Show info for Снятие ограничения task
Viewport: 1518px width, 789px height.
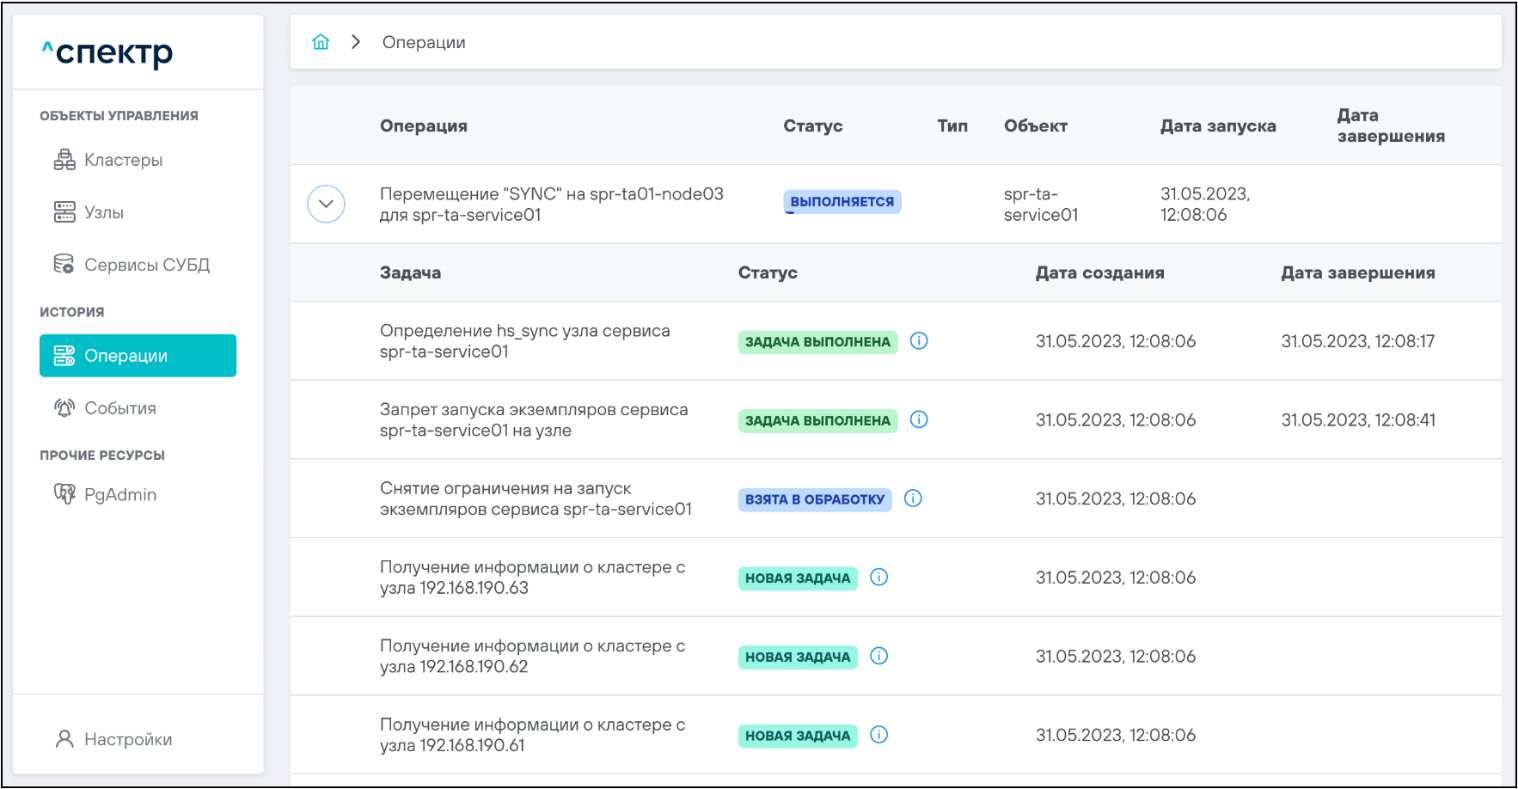click(913, 498)
